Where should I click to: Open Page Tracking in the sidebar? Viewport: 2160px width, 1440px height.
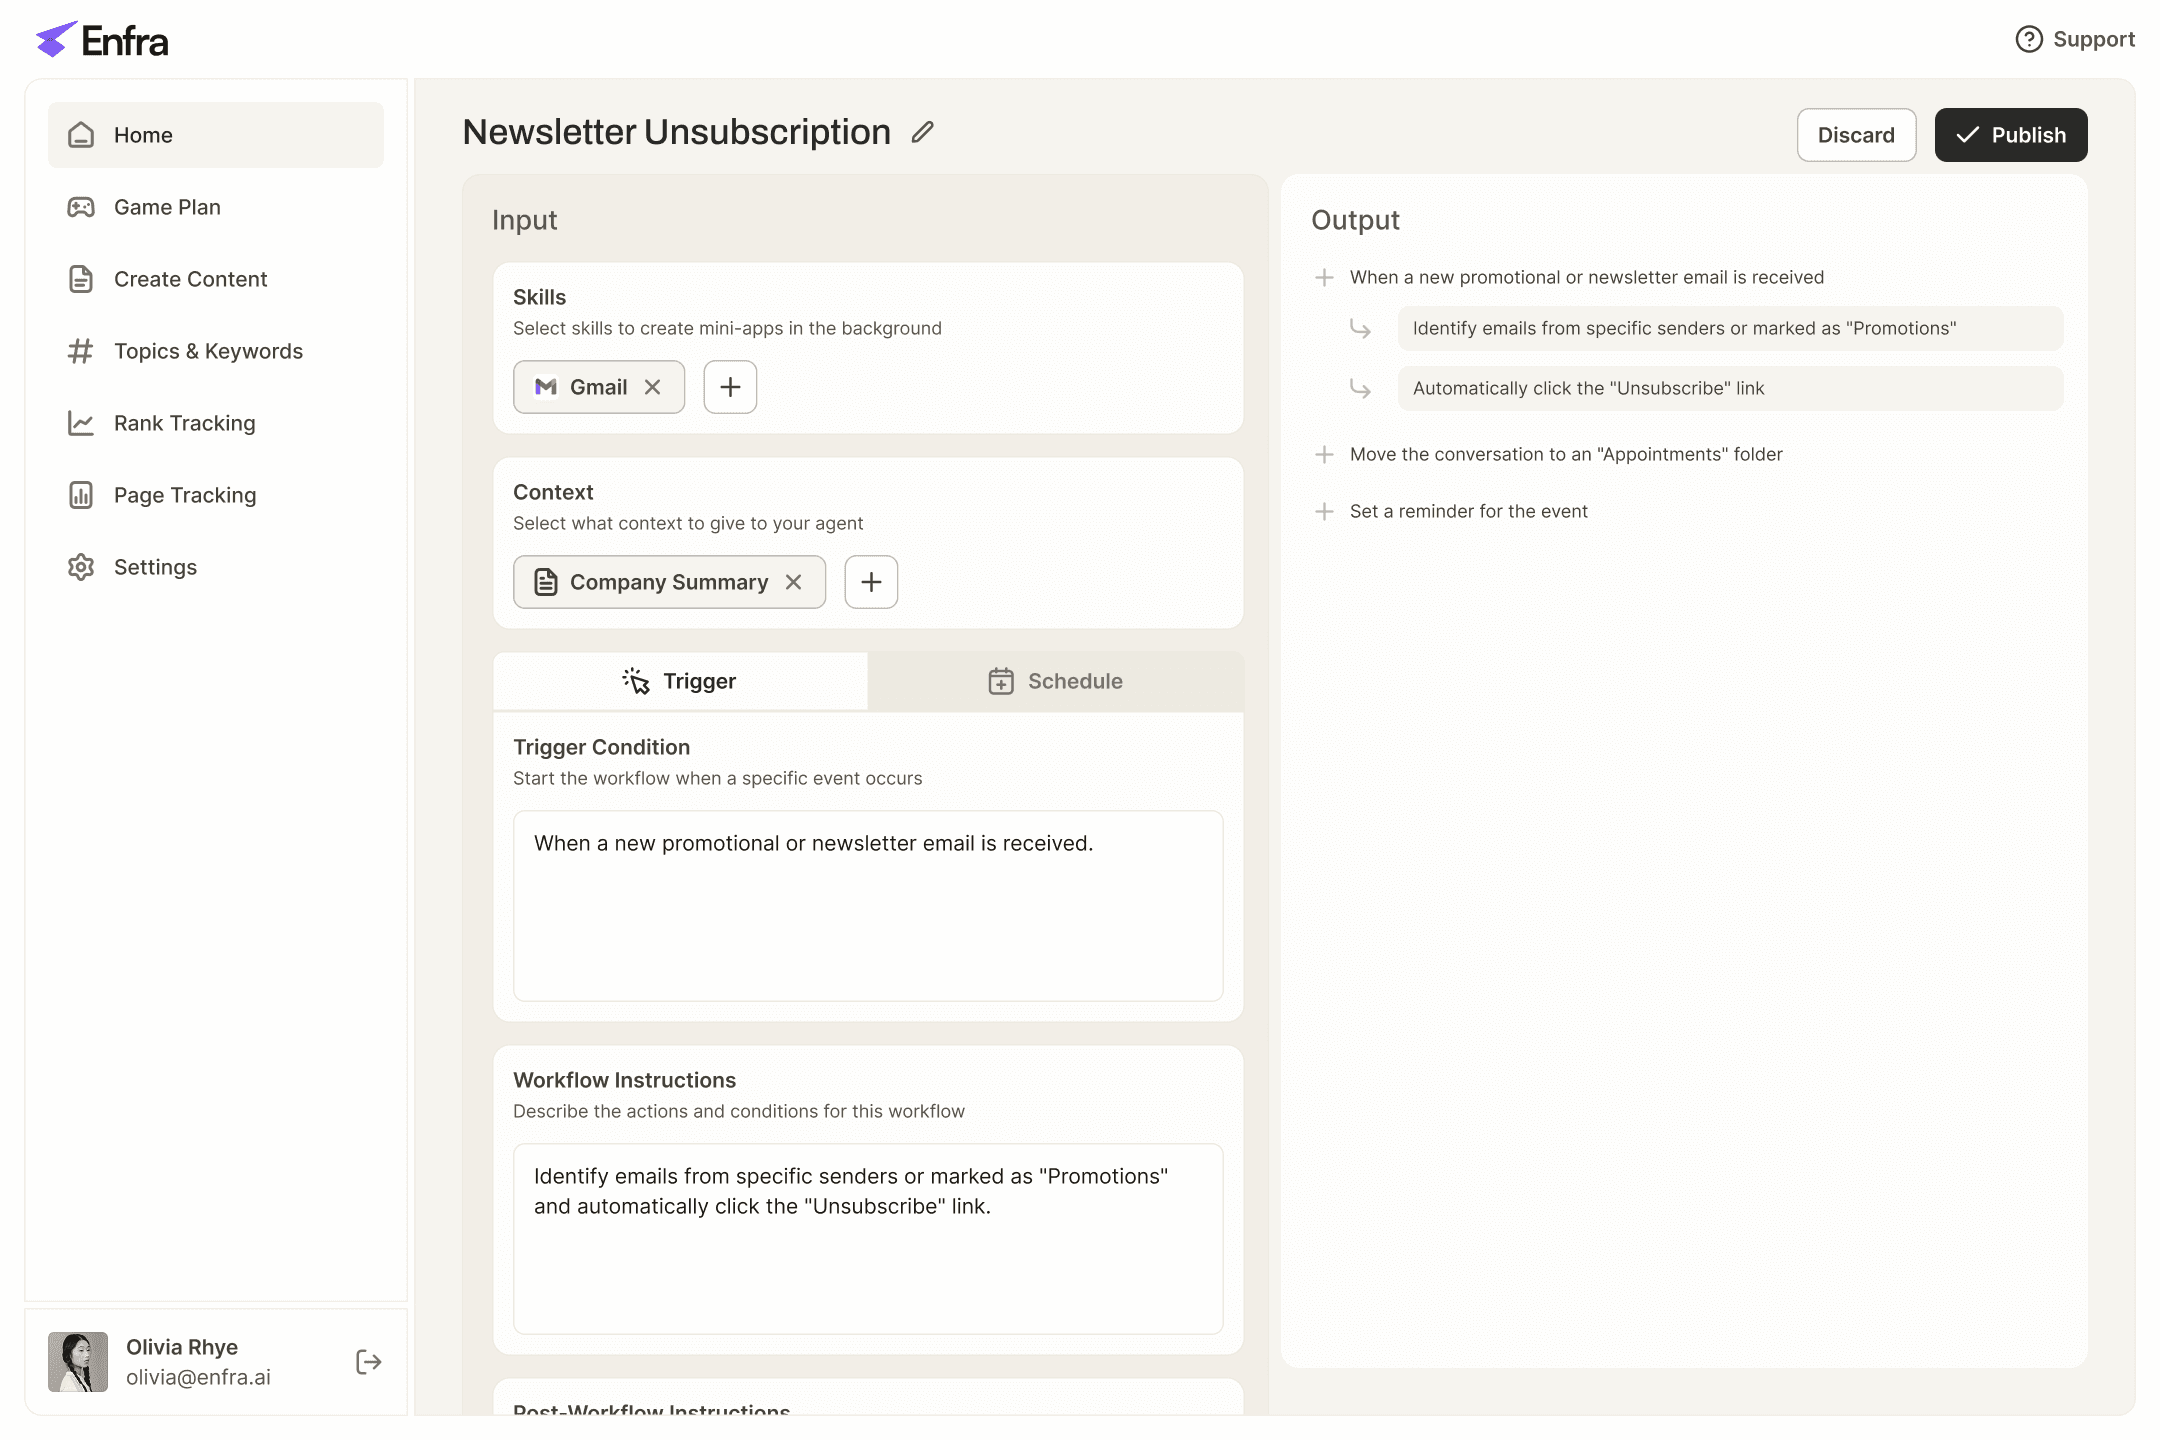[185, 495]
